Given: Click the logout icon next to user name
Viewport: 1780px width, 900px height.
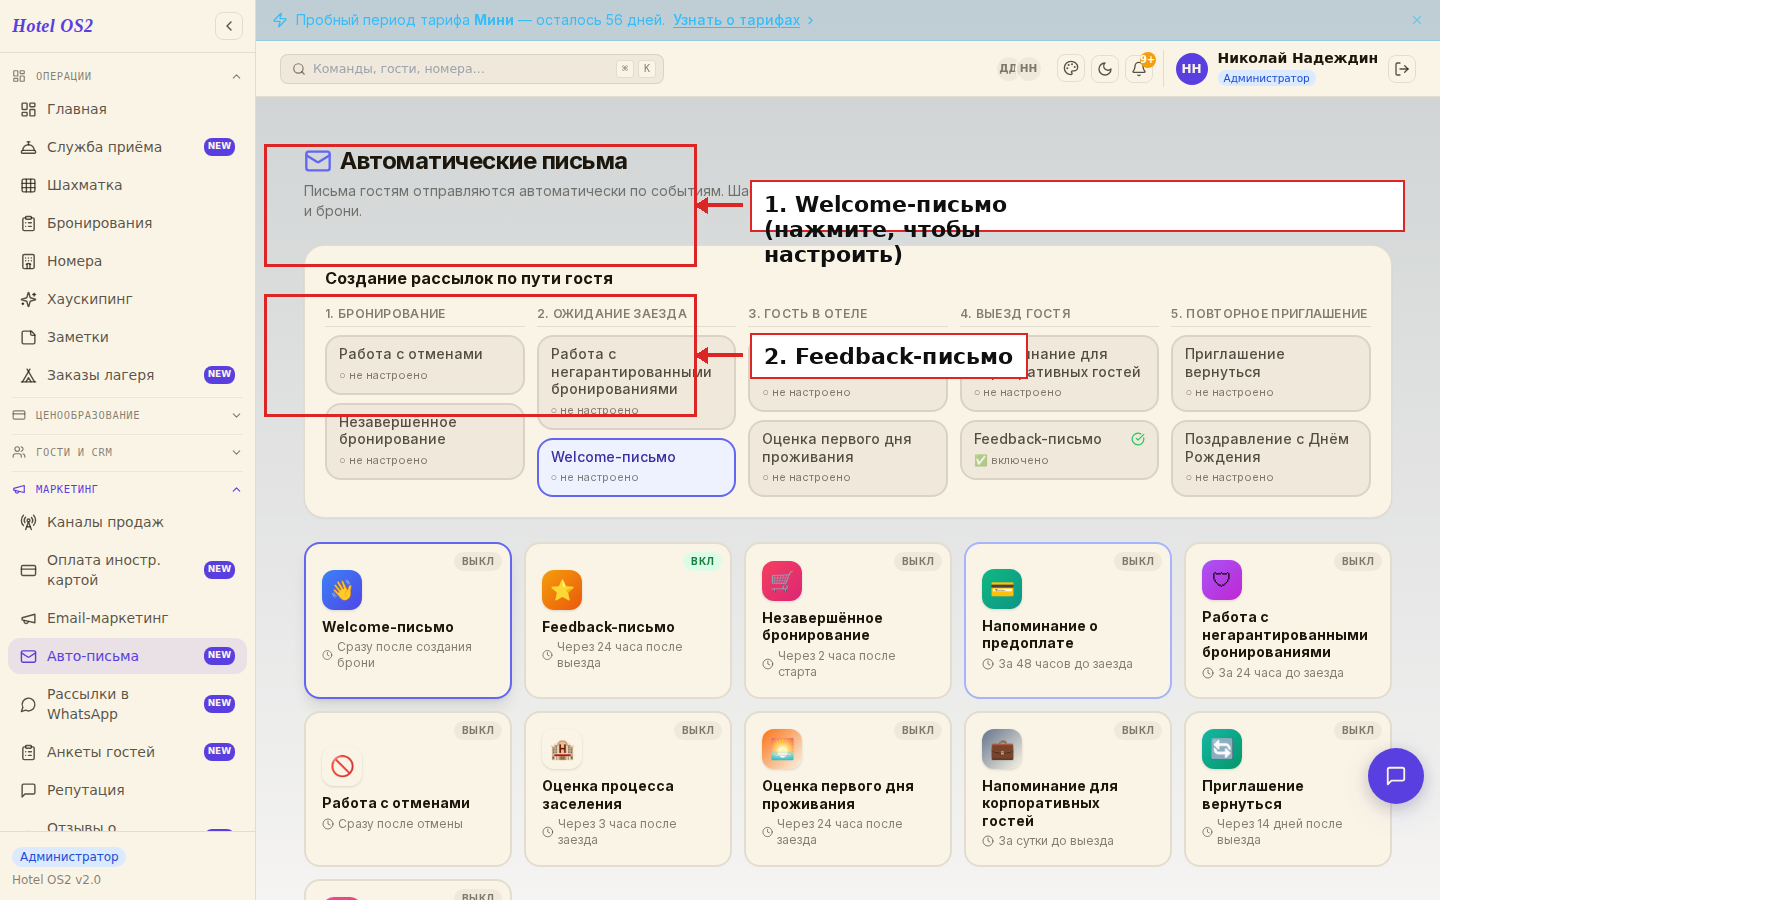Looking at the screenshot, I should [x=1402, y=69].
